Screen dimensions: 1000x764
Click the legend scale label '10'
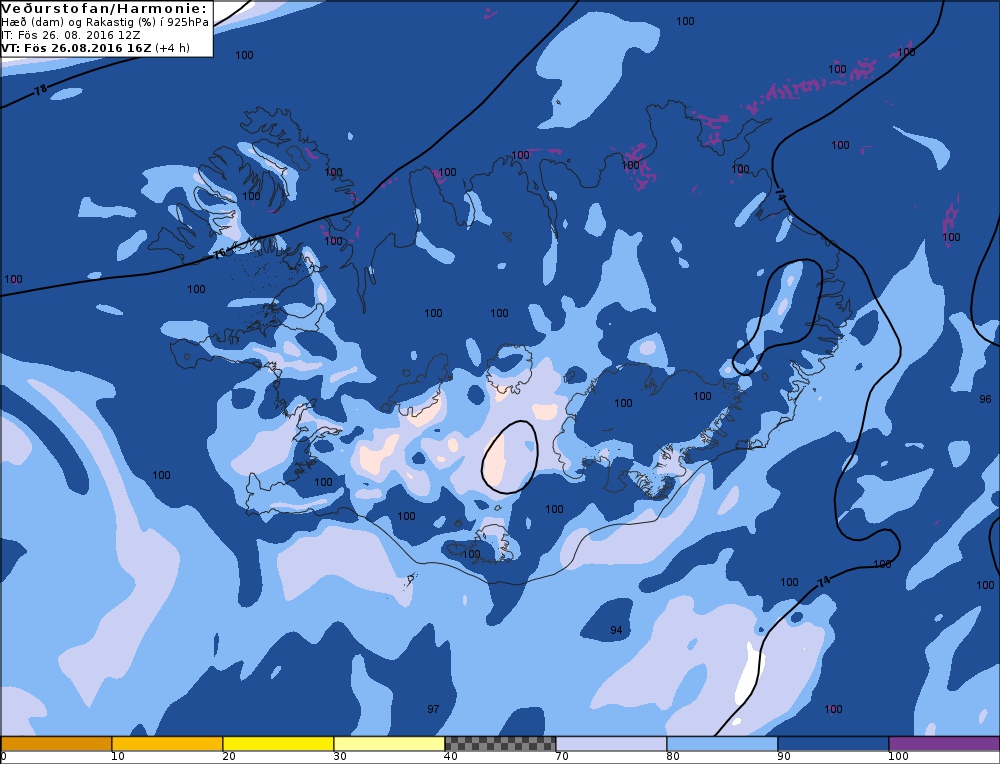118,756
